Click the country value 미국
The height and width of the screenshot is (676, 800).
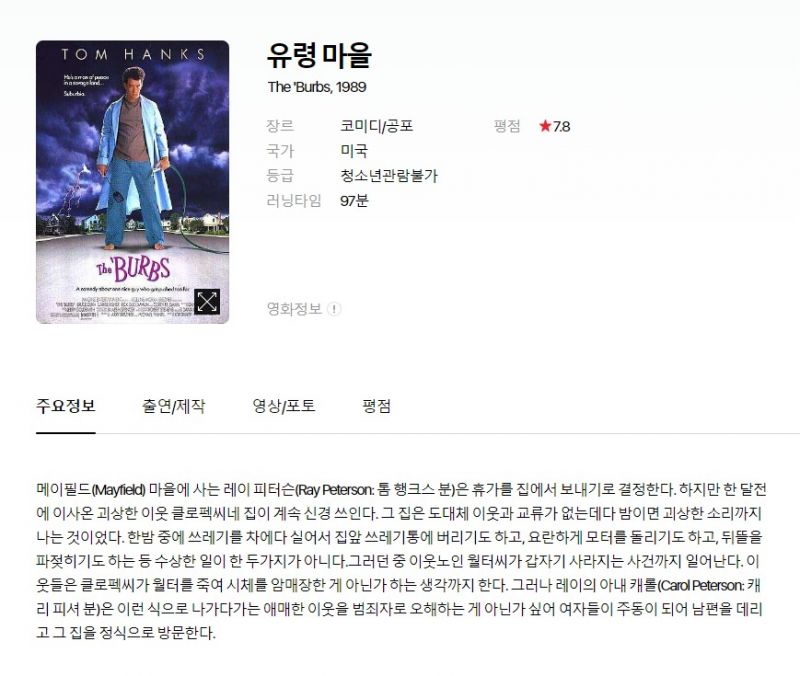click(x=354, y=151)
